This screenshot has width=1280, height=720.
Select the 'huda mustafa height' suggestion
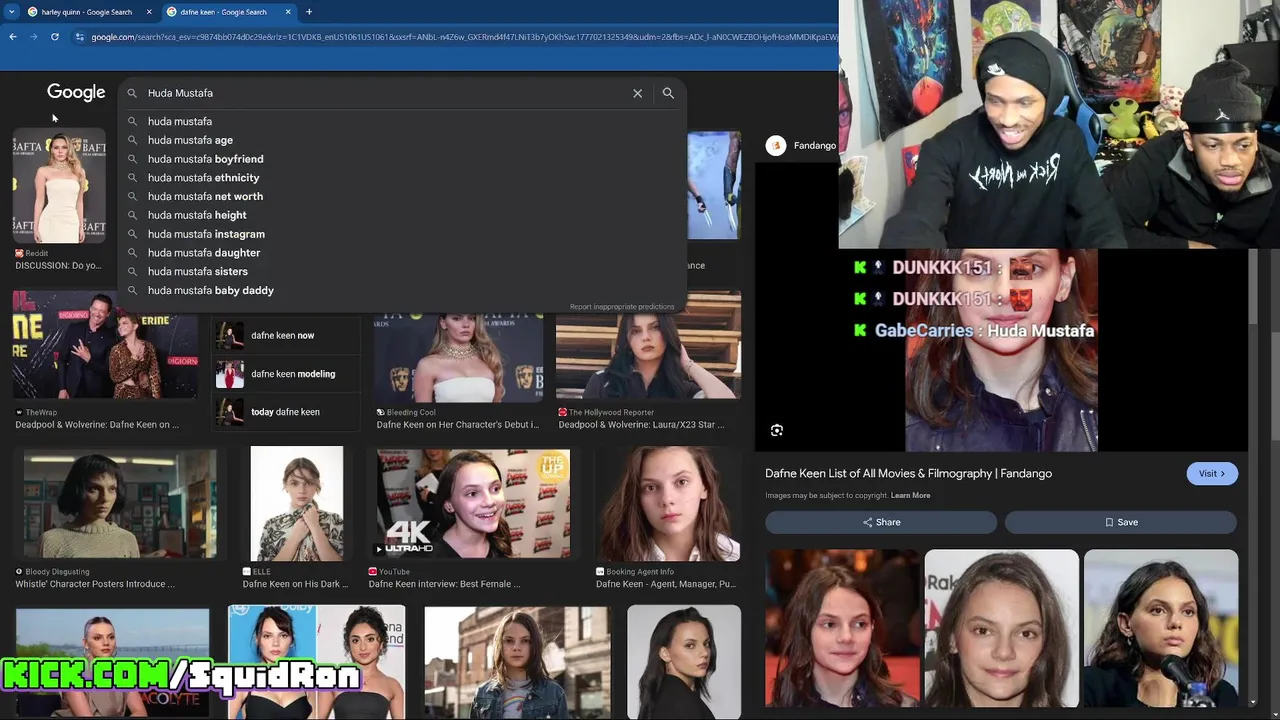point(402,215)
